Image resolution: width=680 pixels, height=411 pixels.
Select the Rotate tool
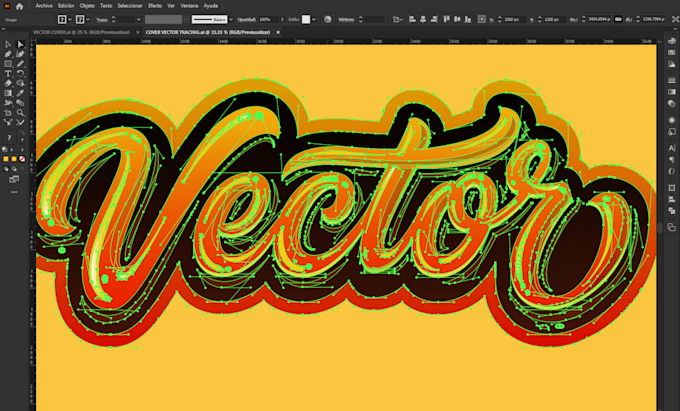[20, 74]
